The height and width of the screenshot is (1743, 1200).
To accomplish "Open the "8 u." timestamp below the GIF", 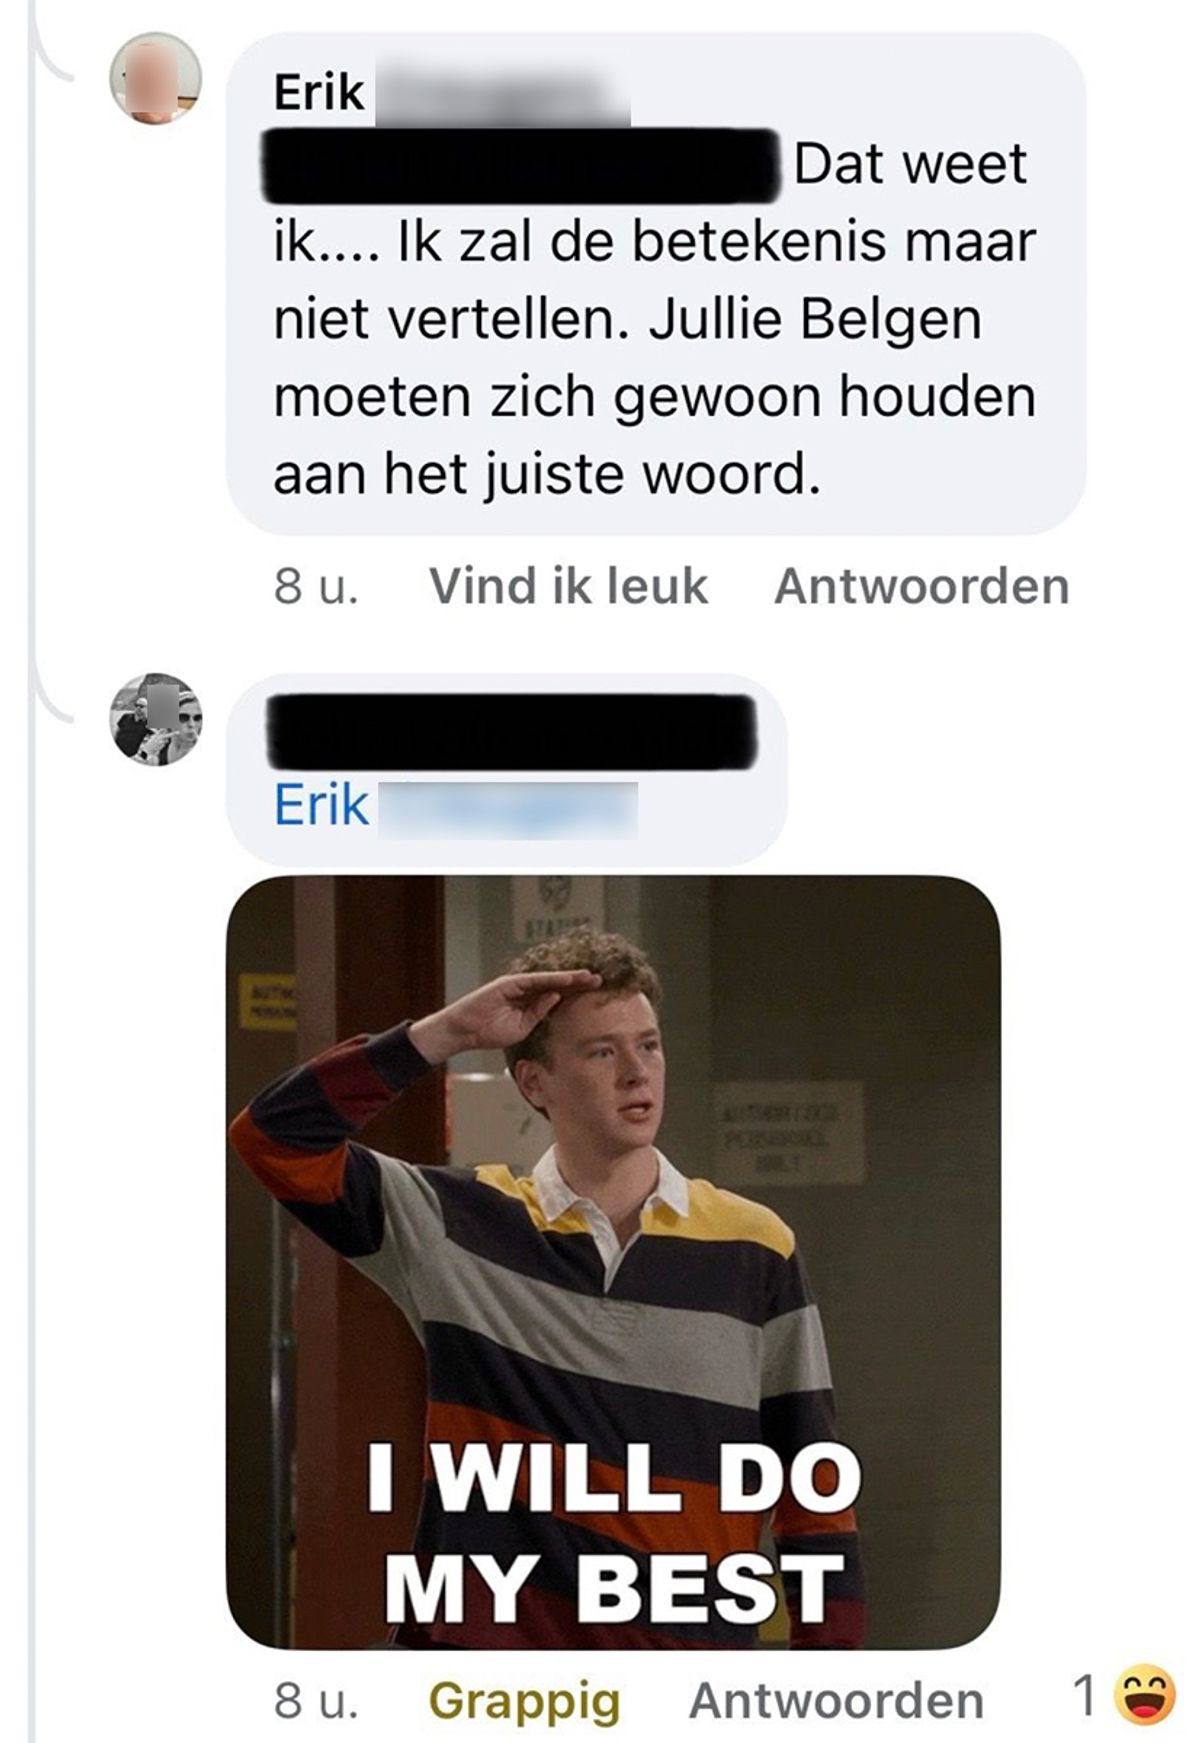I will [316, 1700].
